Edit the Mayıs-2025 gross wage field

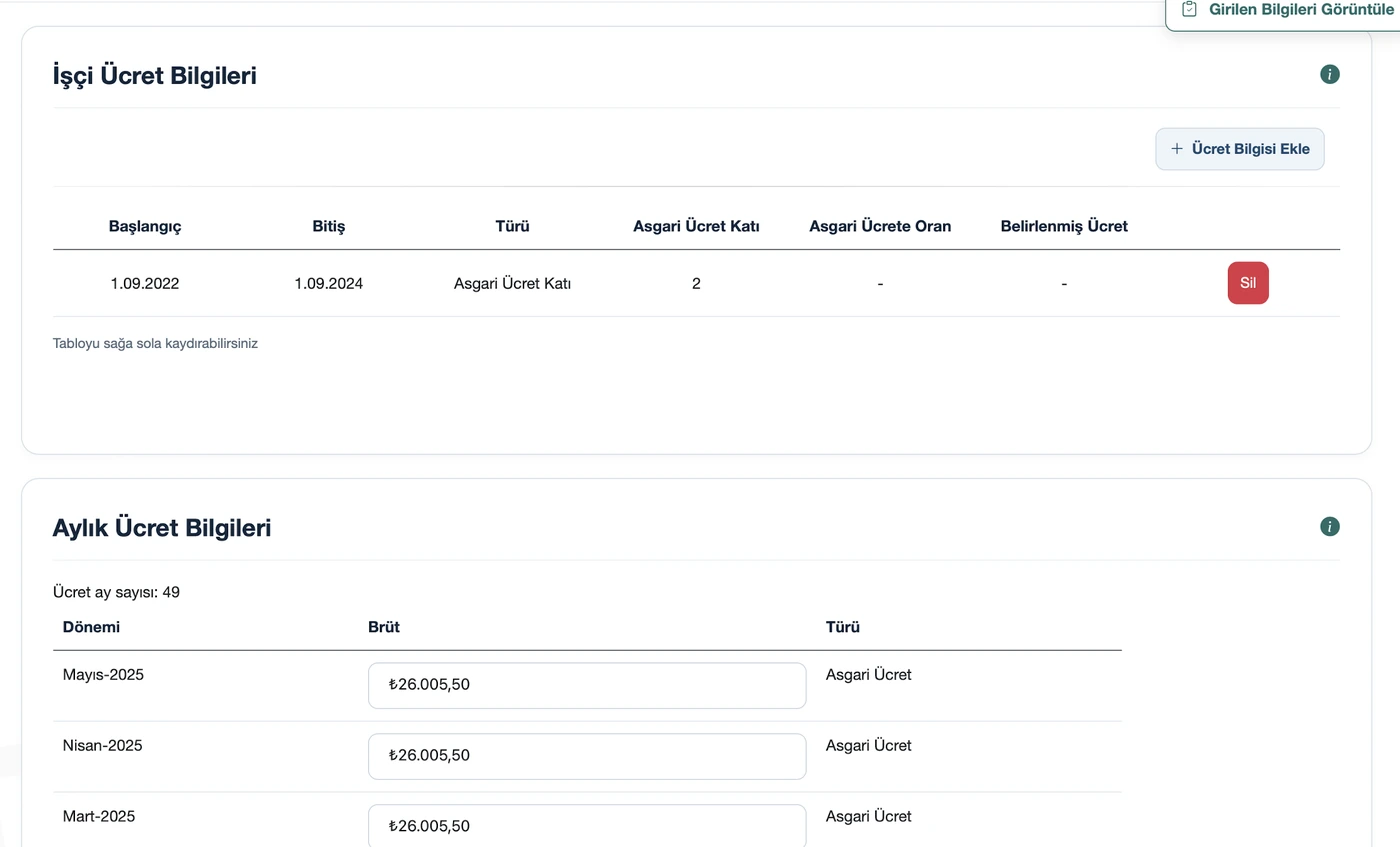pyautogui.click(x=587, y=685)
